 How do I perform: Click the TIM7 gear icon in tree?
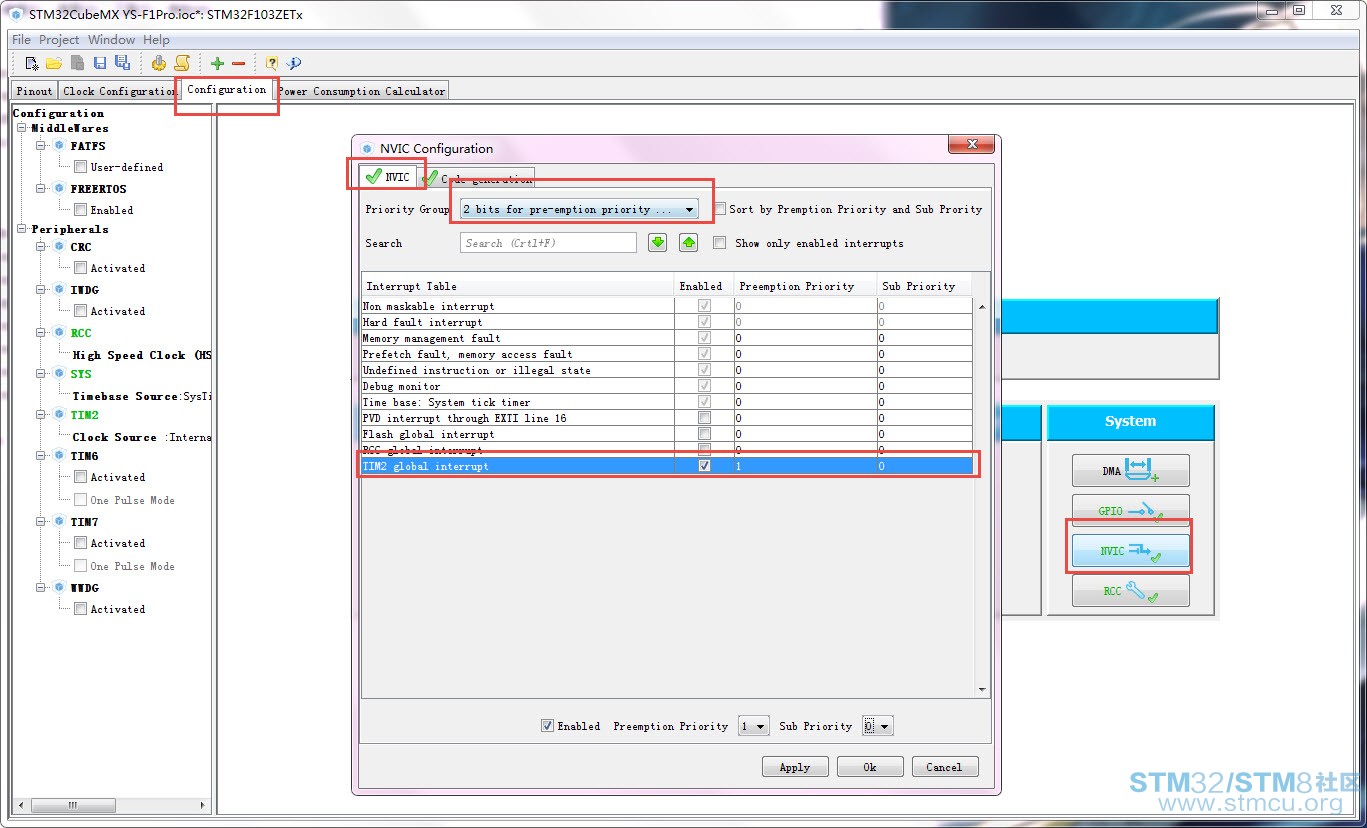59,521
